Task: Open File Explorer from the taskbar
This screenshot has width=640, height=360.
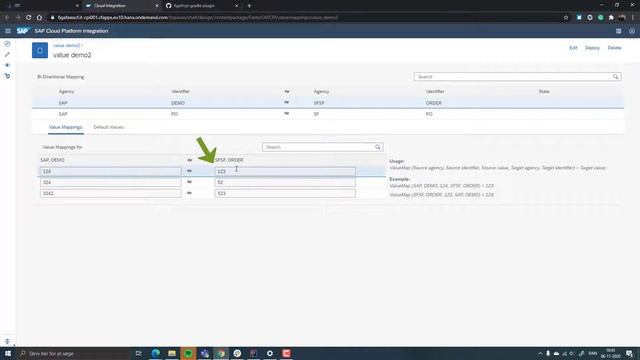Action: pos(172,353)
